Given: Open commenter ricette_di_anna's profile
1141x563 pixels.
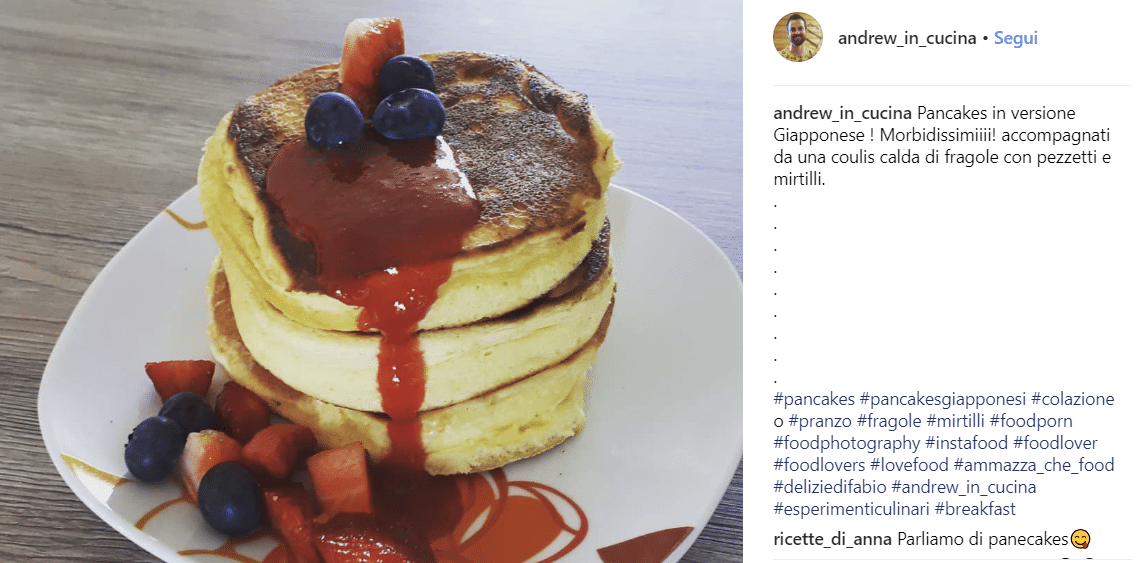Looking at the screenshot, I should point(833,540).
